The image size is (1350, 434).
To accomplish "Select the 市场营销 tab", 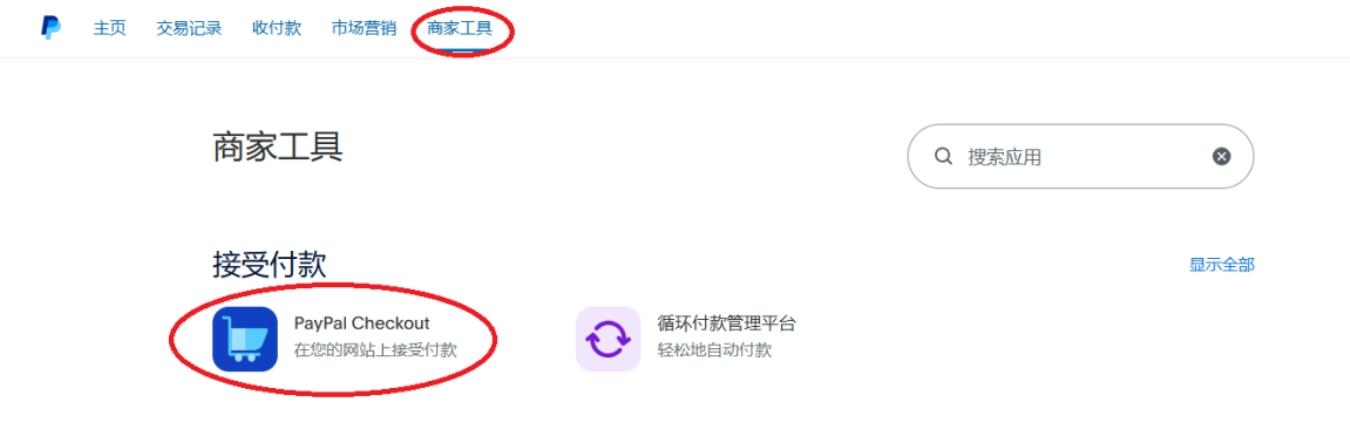I will coord(364,28).
